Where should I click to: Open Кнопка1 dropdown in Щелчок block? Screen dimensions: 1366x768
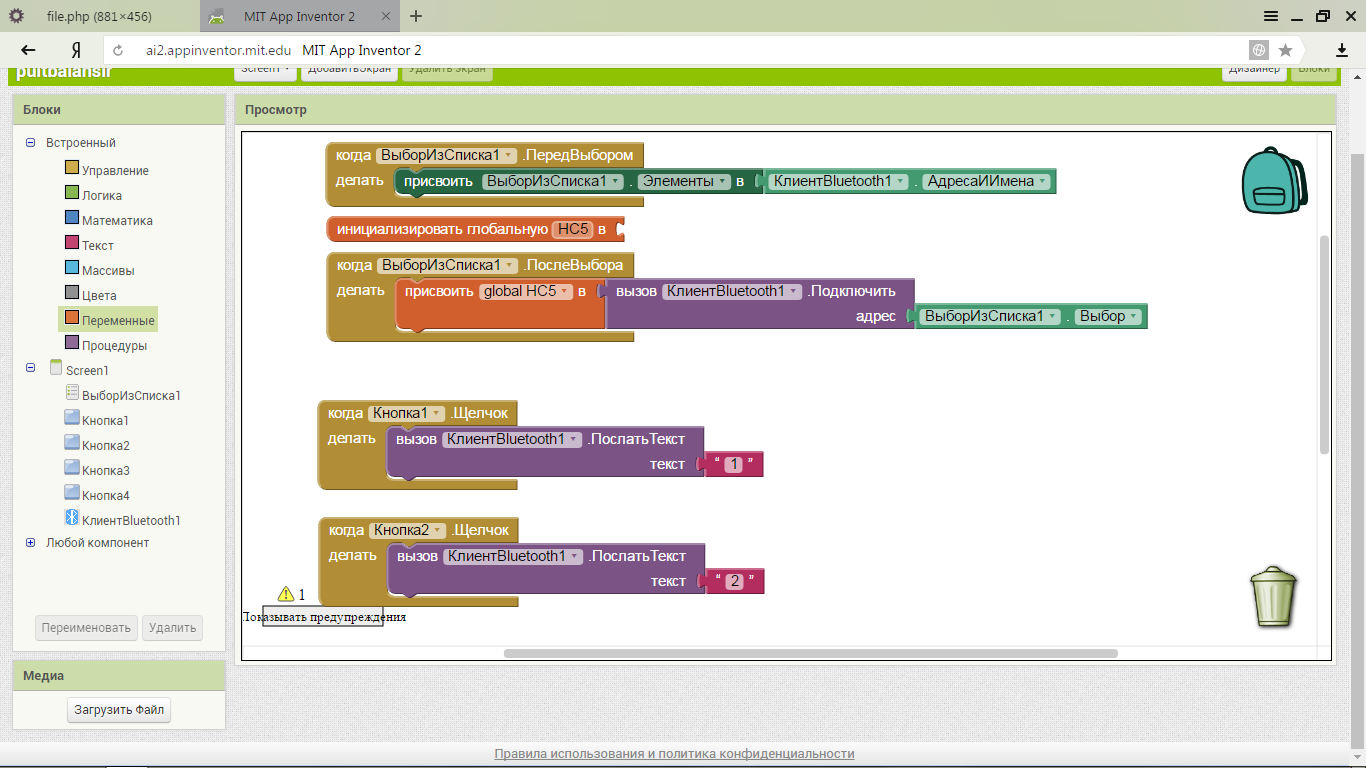437,413
